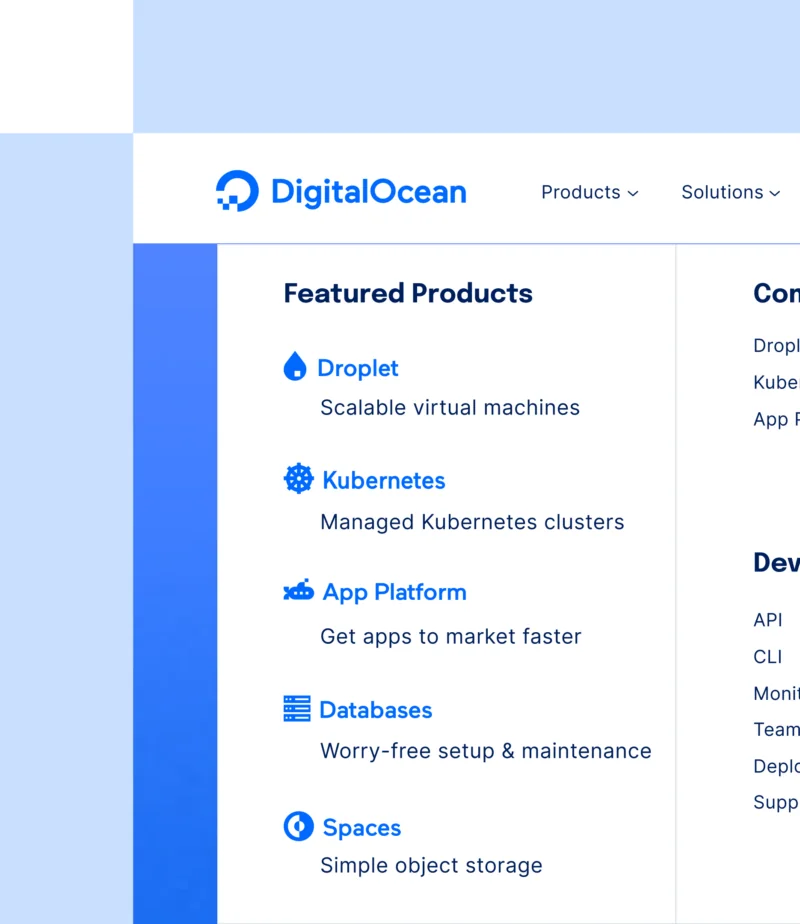This screenshot has height=924, width=800.
Task: Open the Kubernetes product link
Action: (x=384, y=480)
